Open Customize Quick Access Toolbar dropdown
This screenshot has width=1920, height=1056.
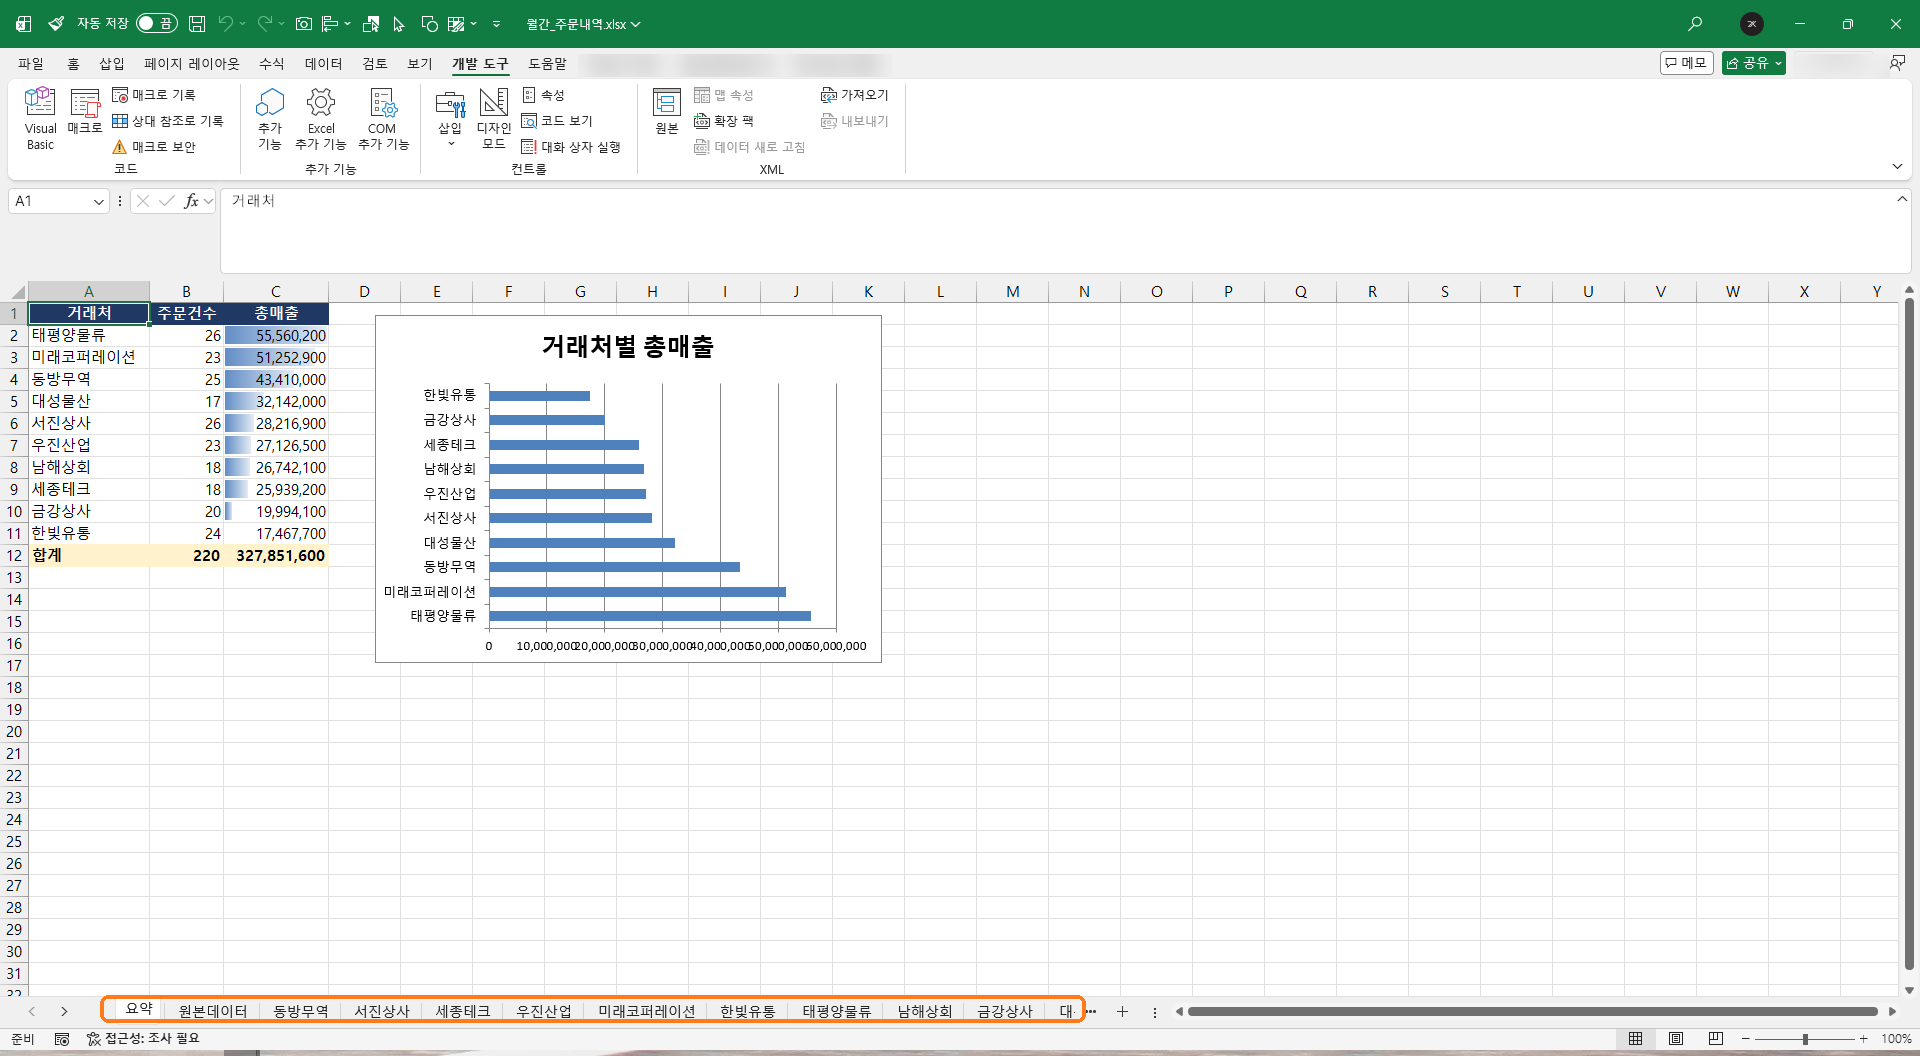coord(496,23)
